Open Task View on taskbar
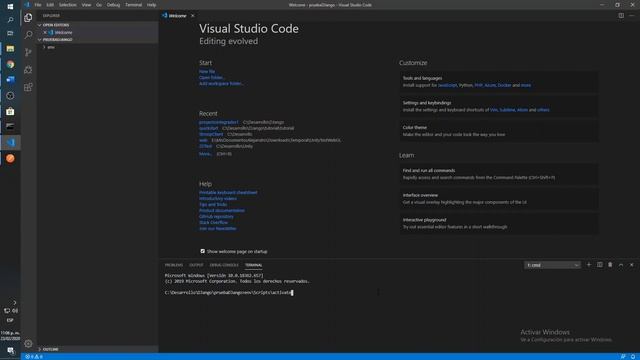The image size is (640, 360). pos(10,33)
